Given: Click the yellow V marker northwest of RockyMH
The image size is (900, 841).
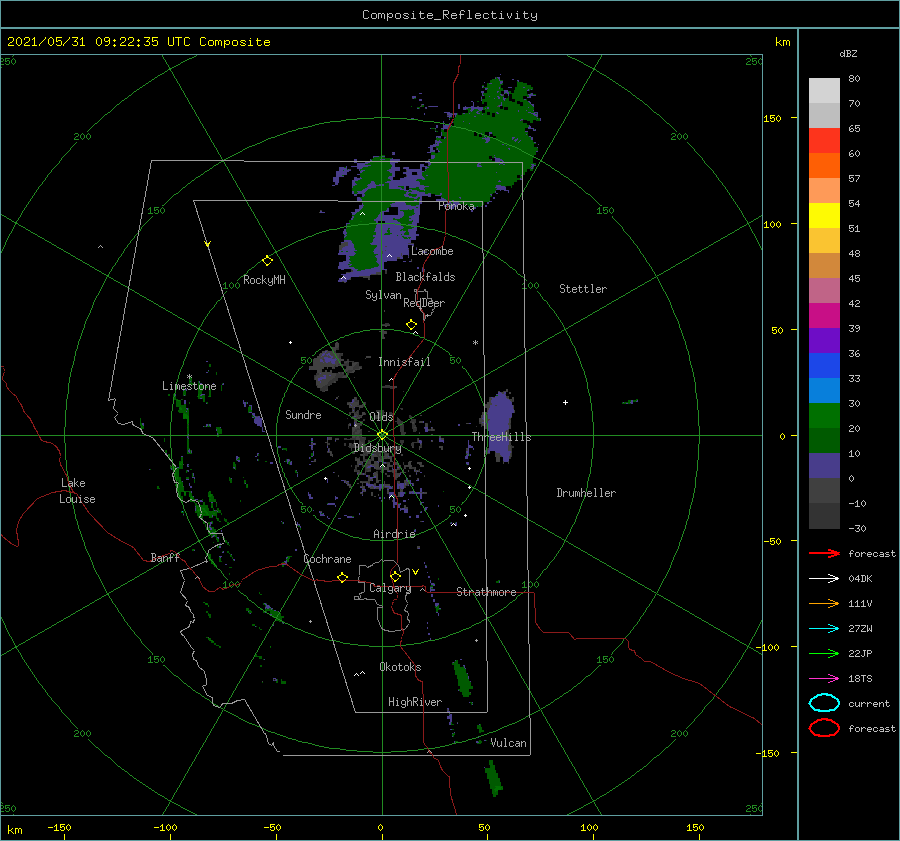Looking at the screenshot, I should click(x=208, y=244).
